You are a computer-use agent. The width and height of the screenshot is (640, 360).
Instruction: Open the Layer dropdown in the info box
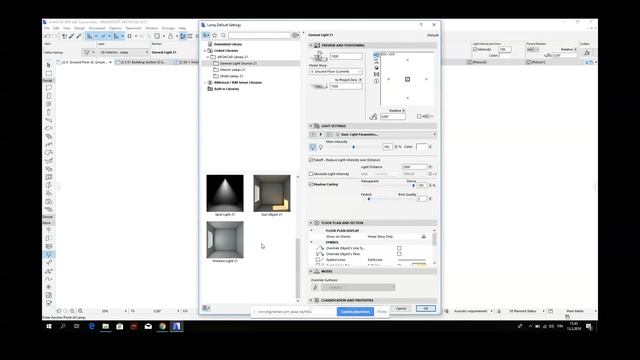[124, 52]
